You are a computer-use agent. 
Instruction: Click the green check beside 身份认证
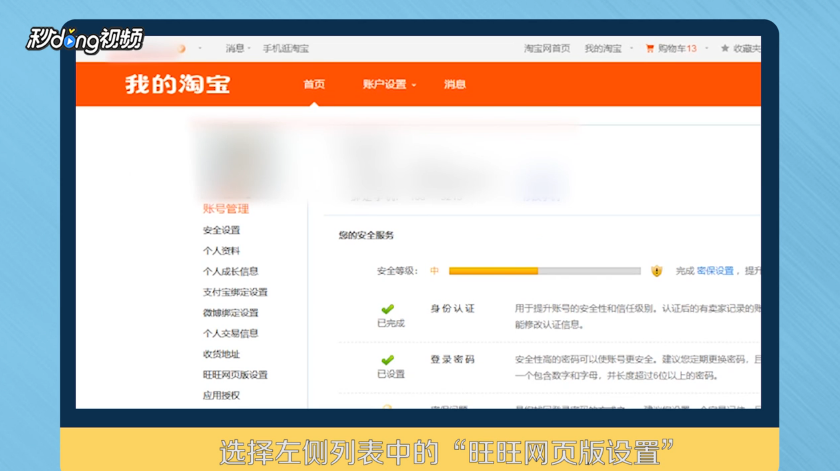(387, 309)
